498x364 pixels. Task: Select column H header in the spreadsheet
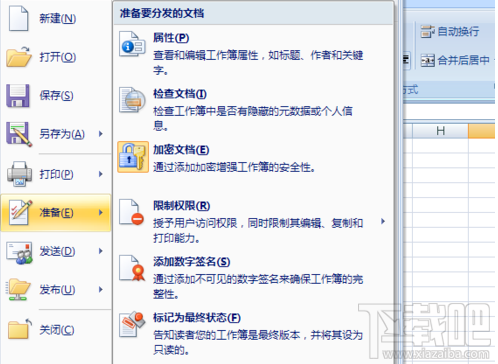click(x=440, y=131)
